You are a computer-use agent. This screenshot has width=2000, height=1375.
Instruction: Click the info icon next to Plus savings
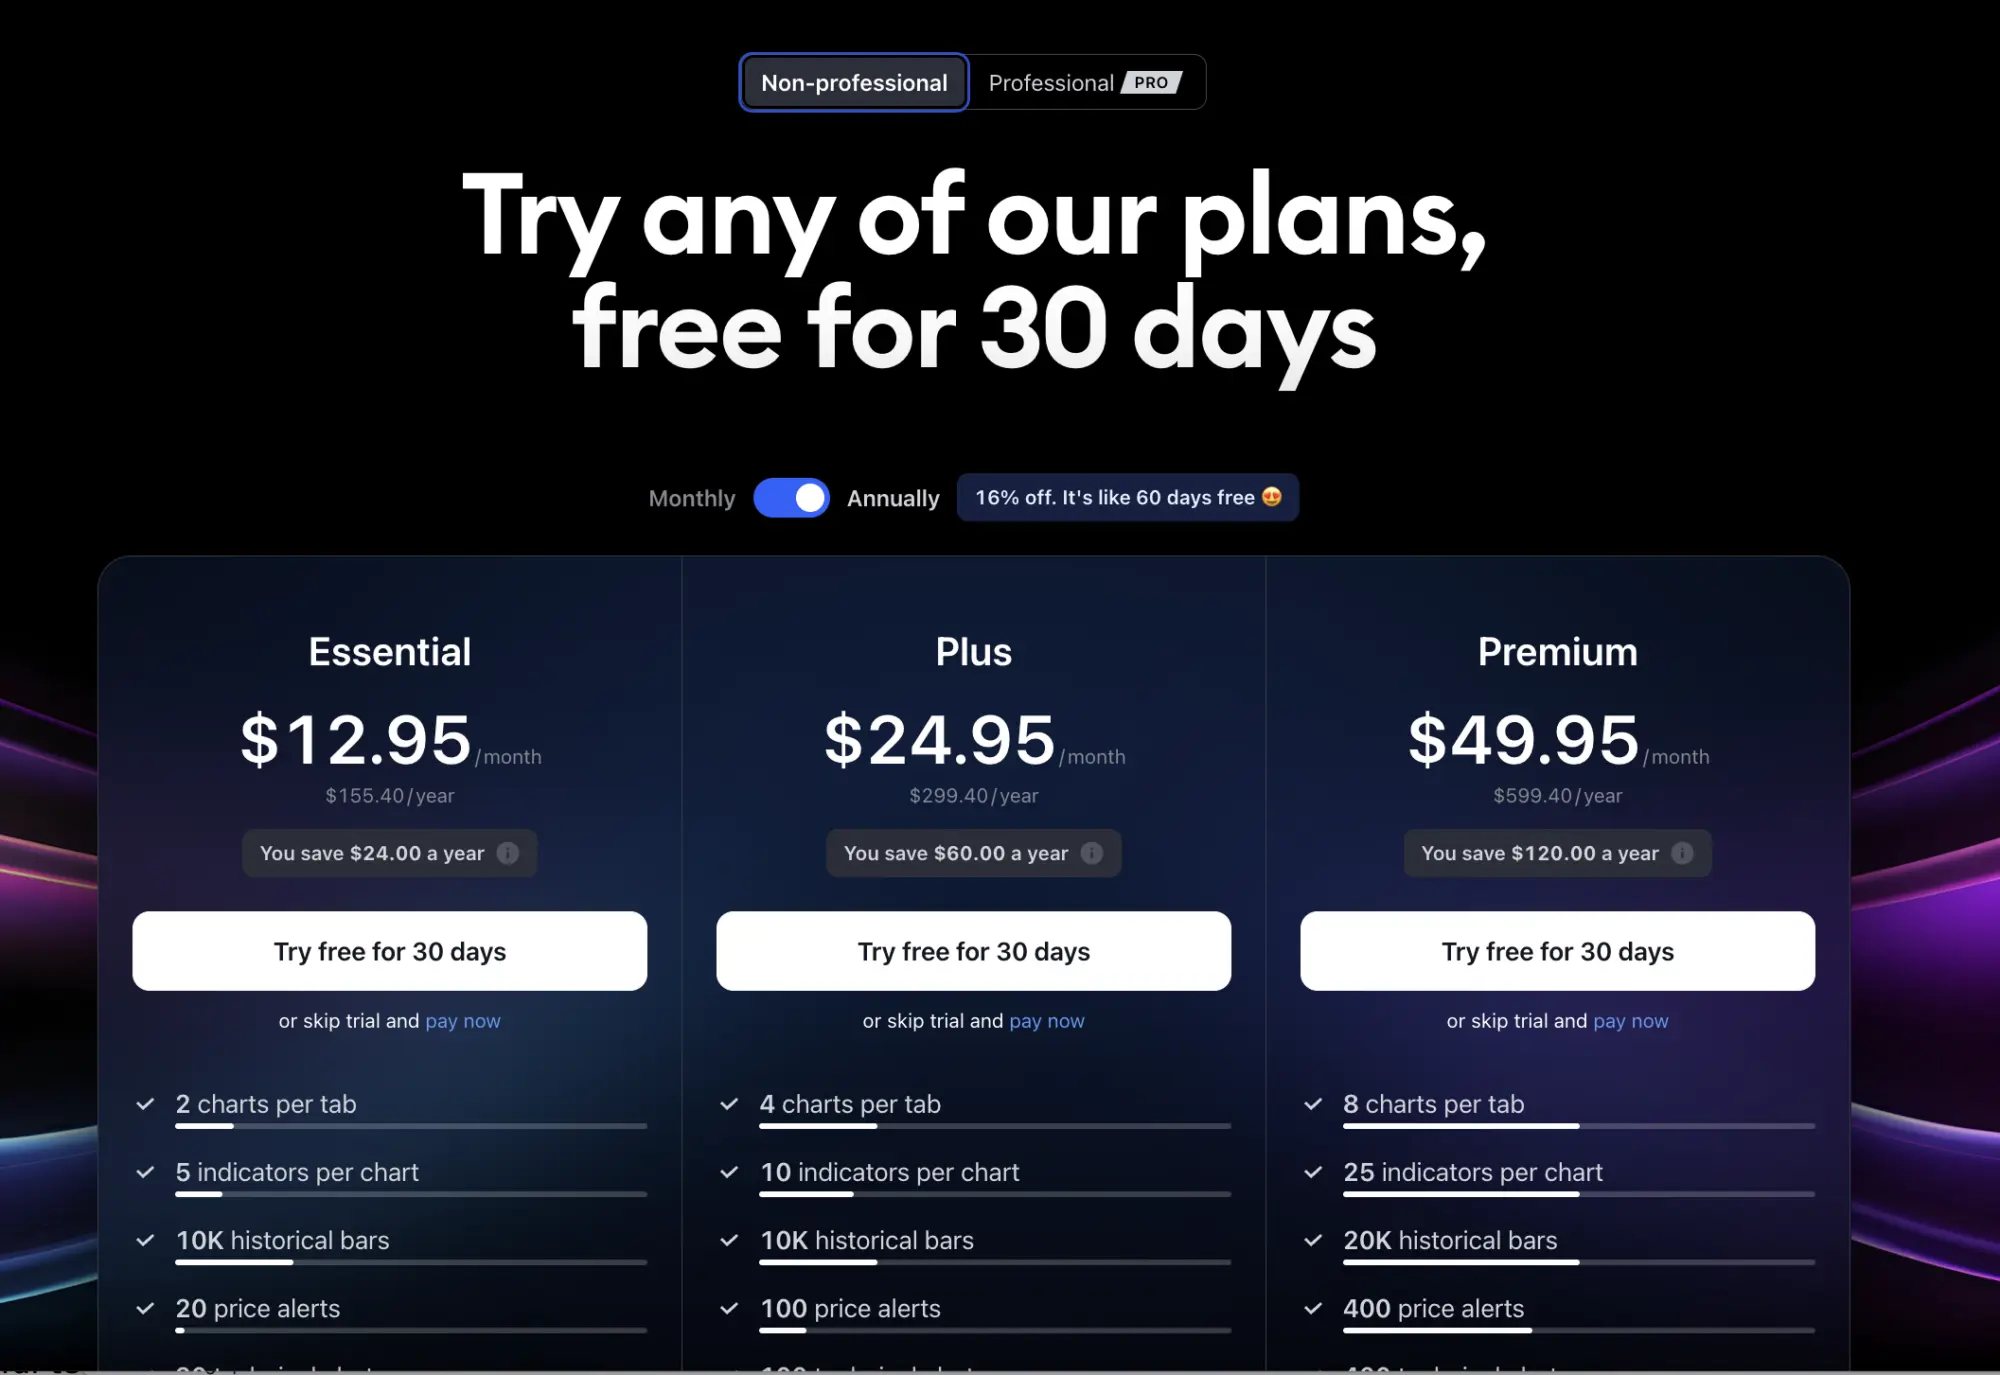tap(1093, 852)
